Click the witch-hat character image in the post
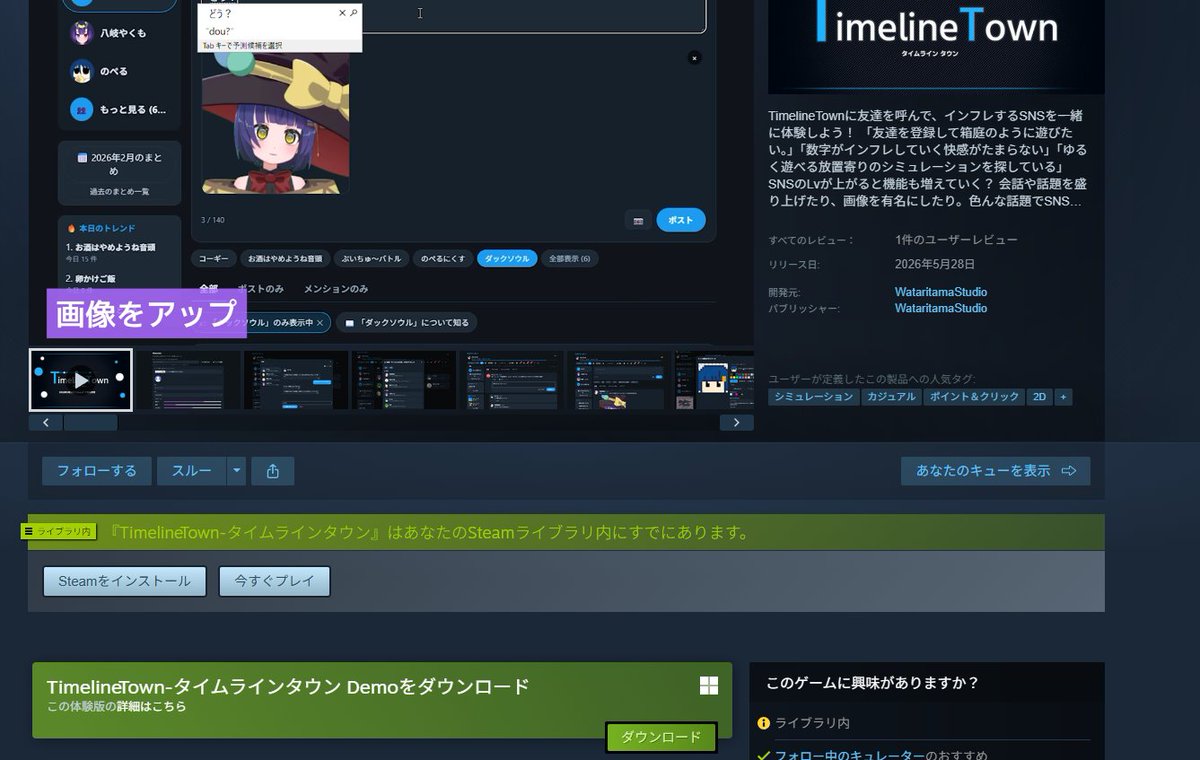This screenshot has height=760, width=1200. (276, 123)
